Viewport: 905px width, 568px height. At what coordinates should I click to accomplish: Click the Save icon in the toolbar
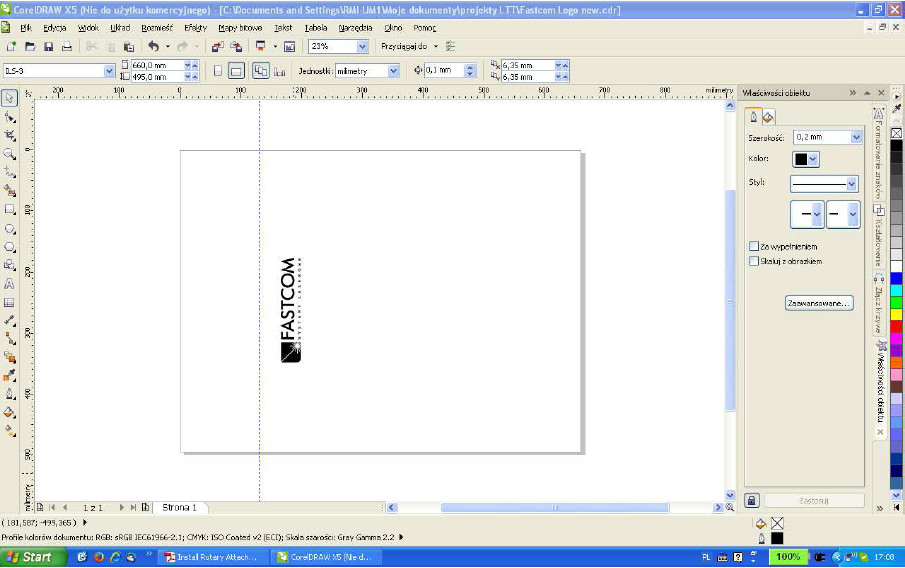pos(47,47)
